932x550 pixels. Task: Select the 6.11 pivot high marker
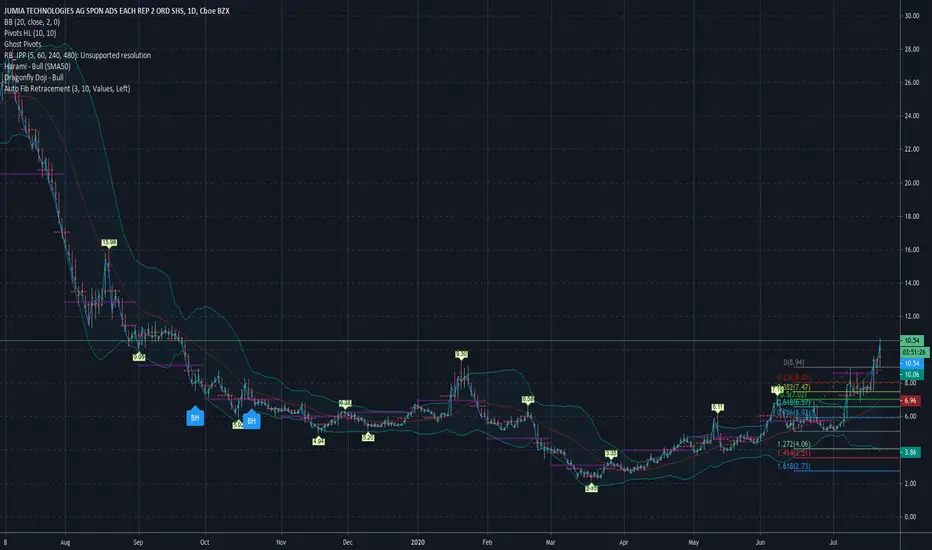point(718,408)
